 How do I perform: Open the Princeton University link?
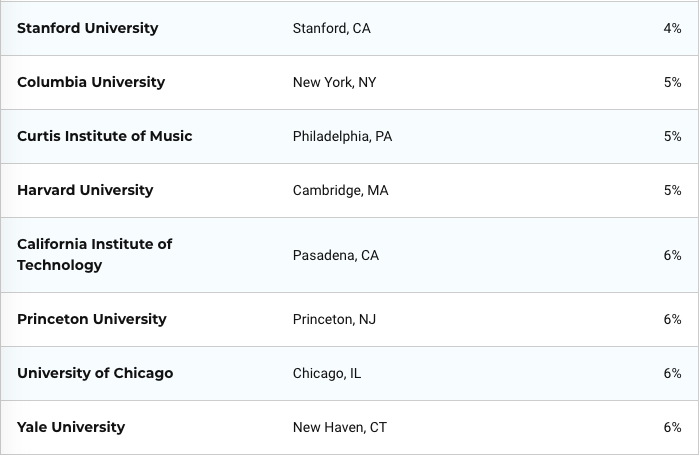pos(92,319)
